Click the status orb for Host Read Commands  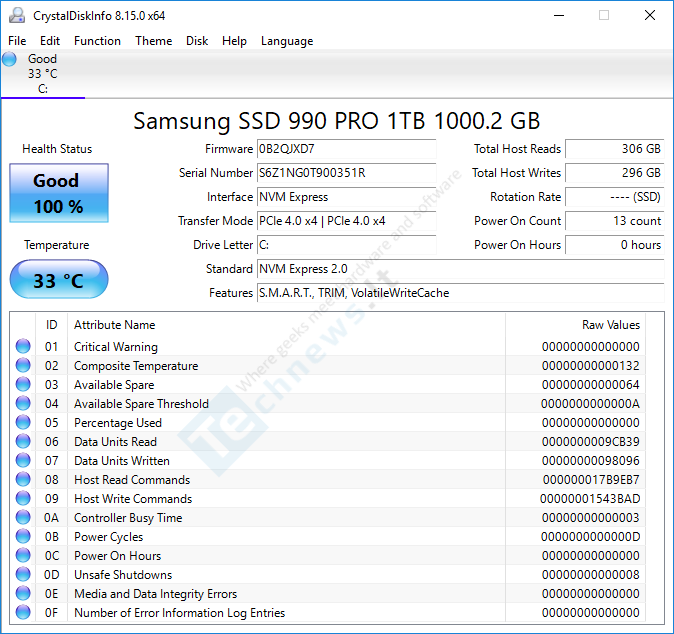(x=23, y=479)
